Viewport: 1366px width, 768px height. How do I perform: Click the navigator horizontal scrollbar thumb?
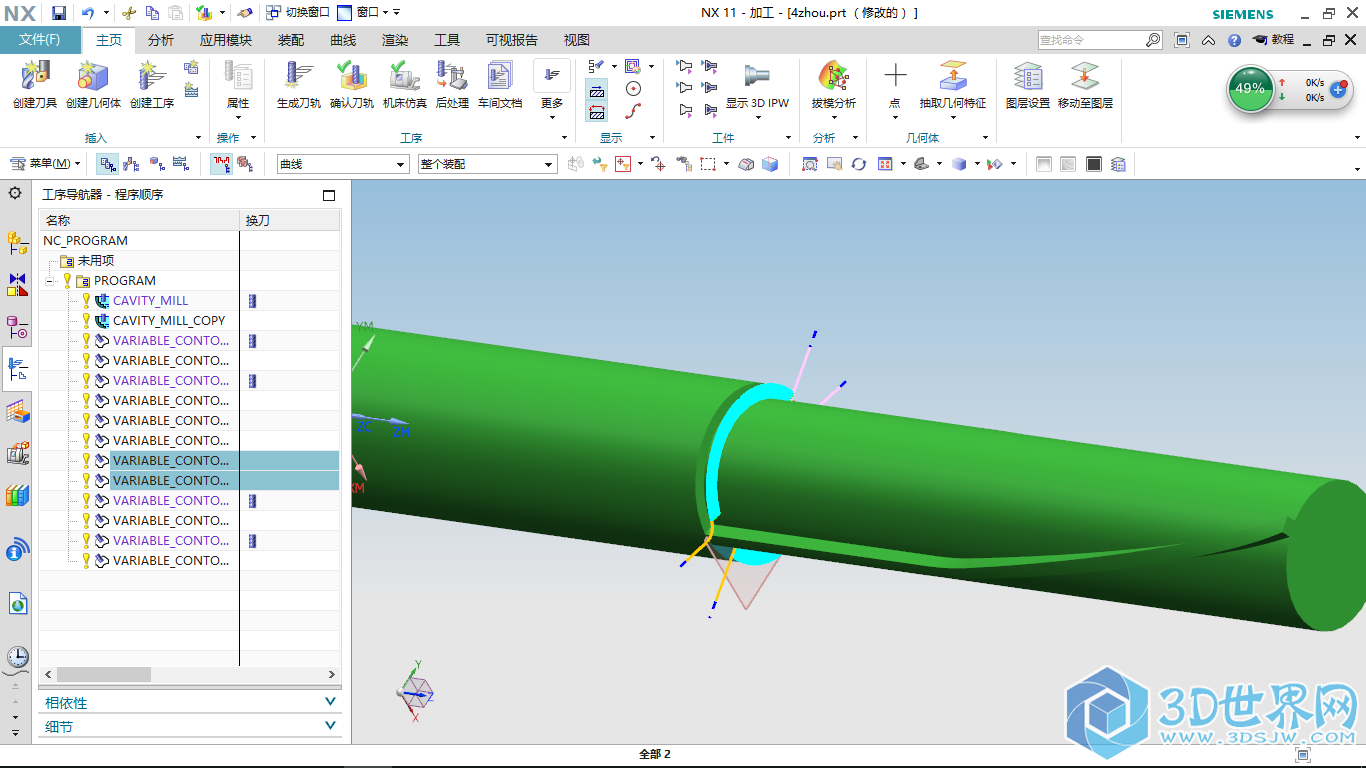point(104,675)
